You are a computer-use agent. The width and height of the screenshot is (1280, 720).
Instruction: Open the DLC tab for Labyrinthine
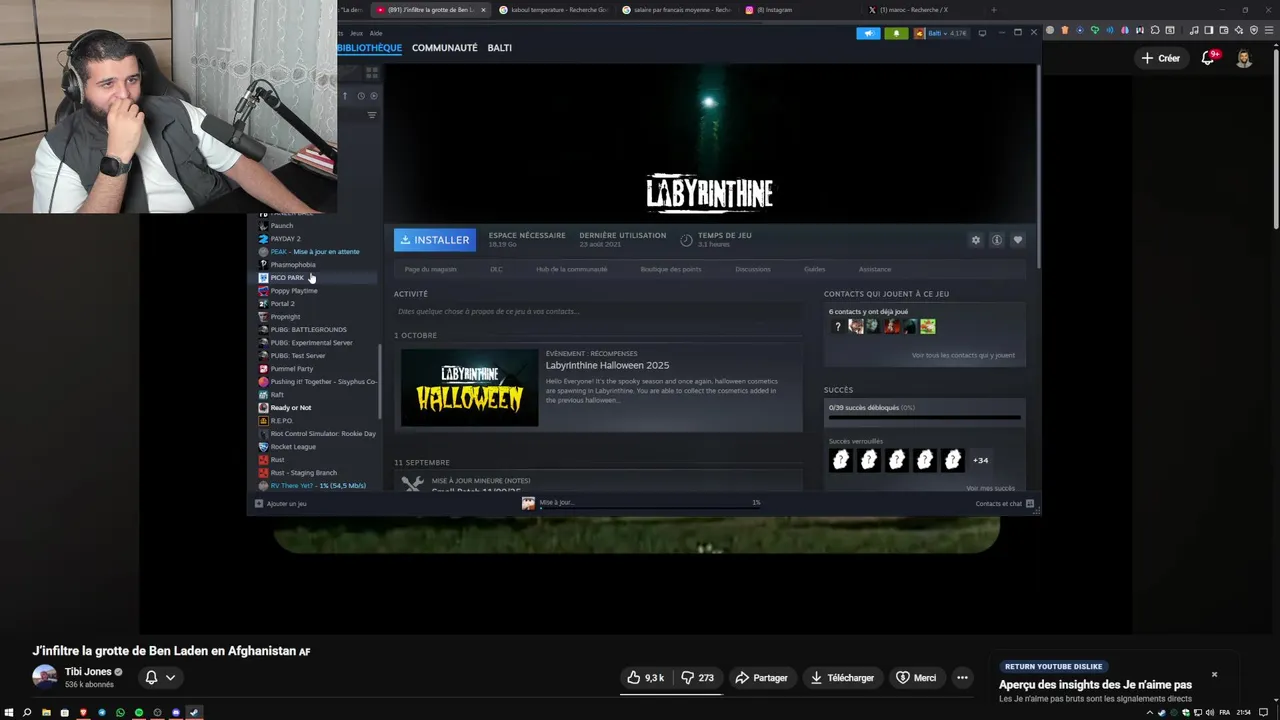(496, 269)
